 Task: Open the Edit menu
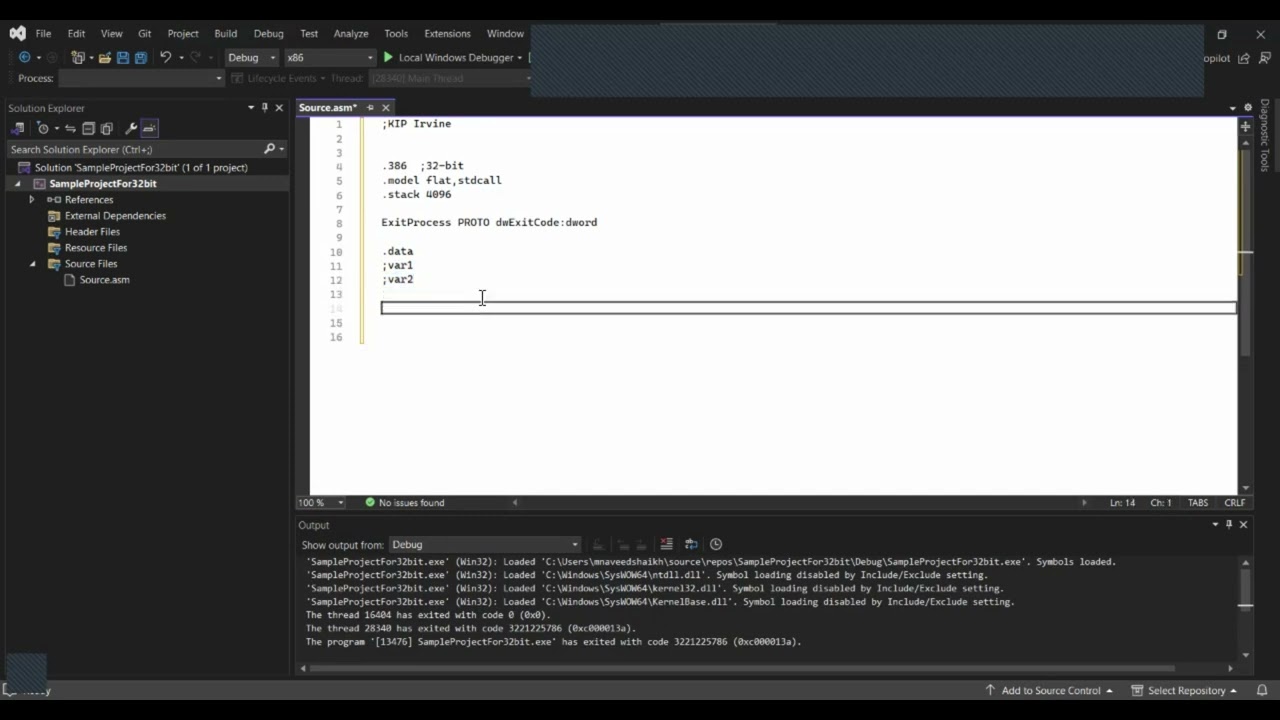(76, 34)
